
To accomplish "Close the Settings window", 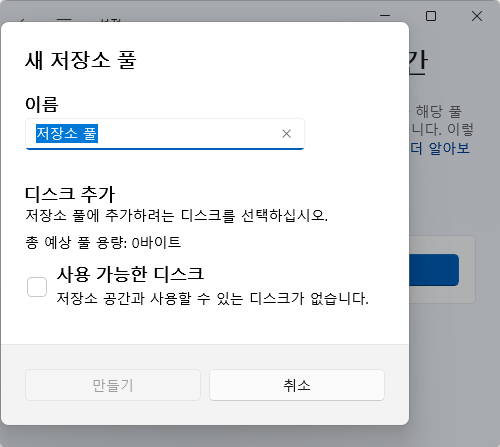I will tap(477, 16).
